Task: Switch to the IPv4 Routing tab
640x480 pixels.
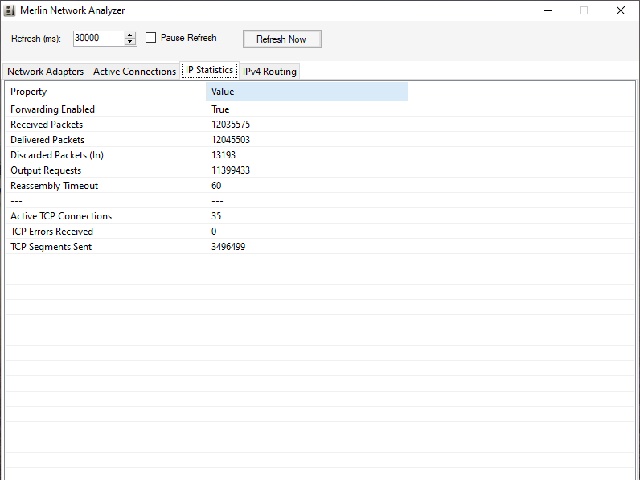Action: 270,71
